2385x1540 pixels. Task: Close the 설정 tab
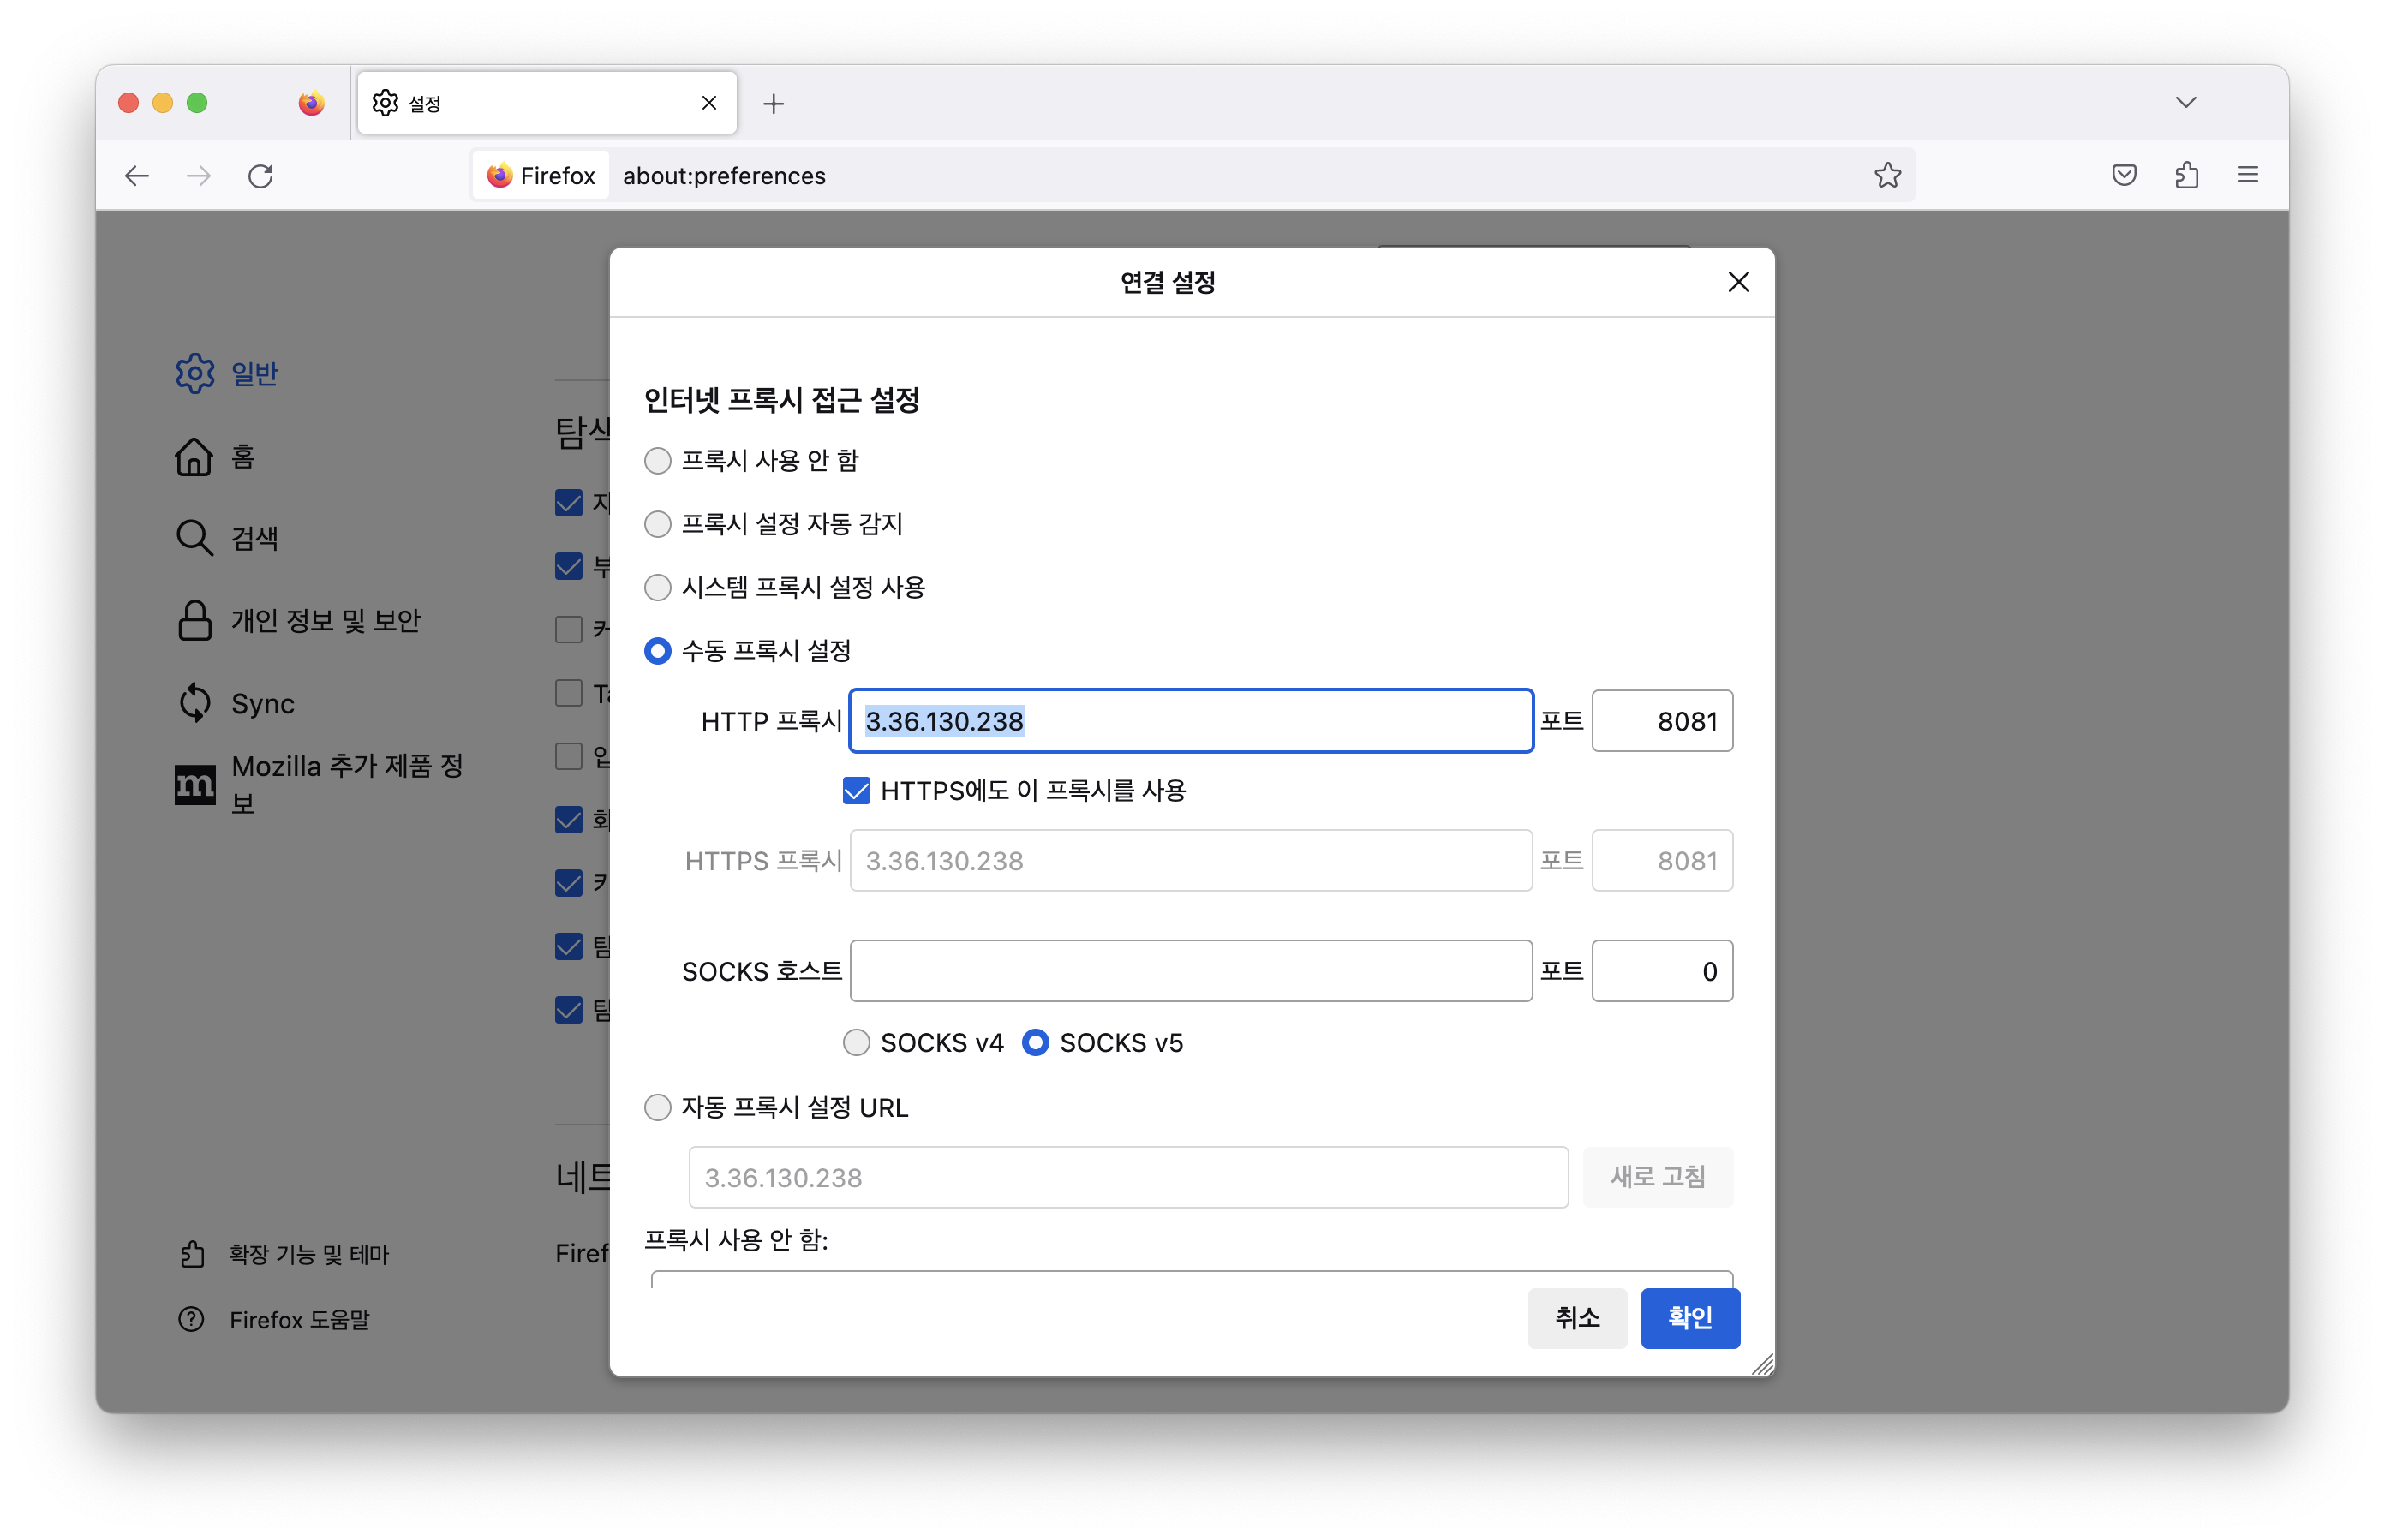click(x=709, y=103)
